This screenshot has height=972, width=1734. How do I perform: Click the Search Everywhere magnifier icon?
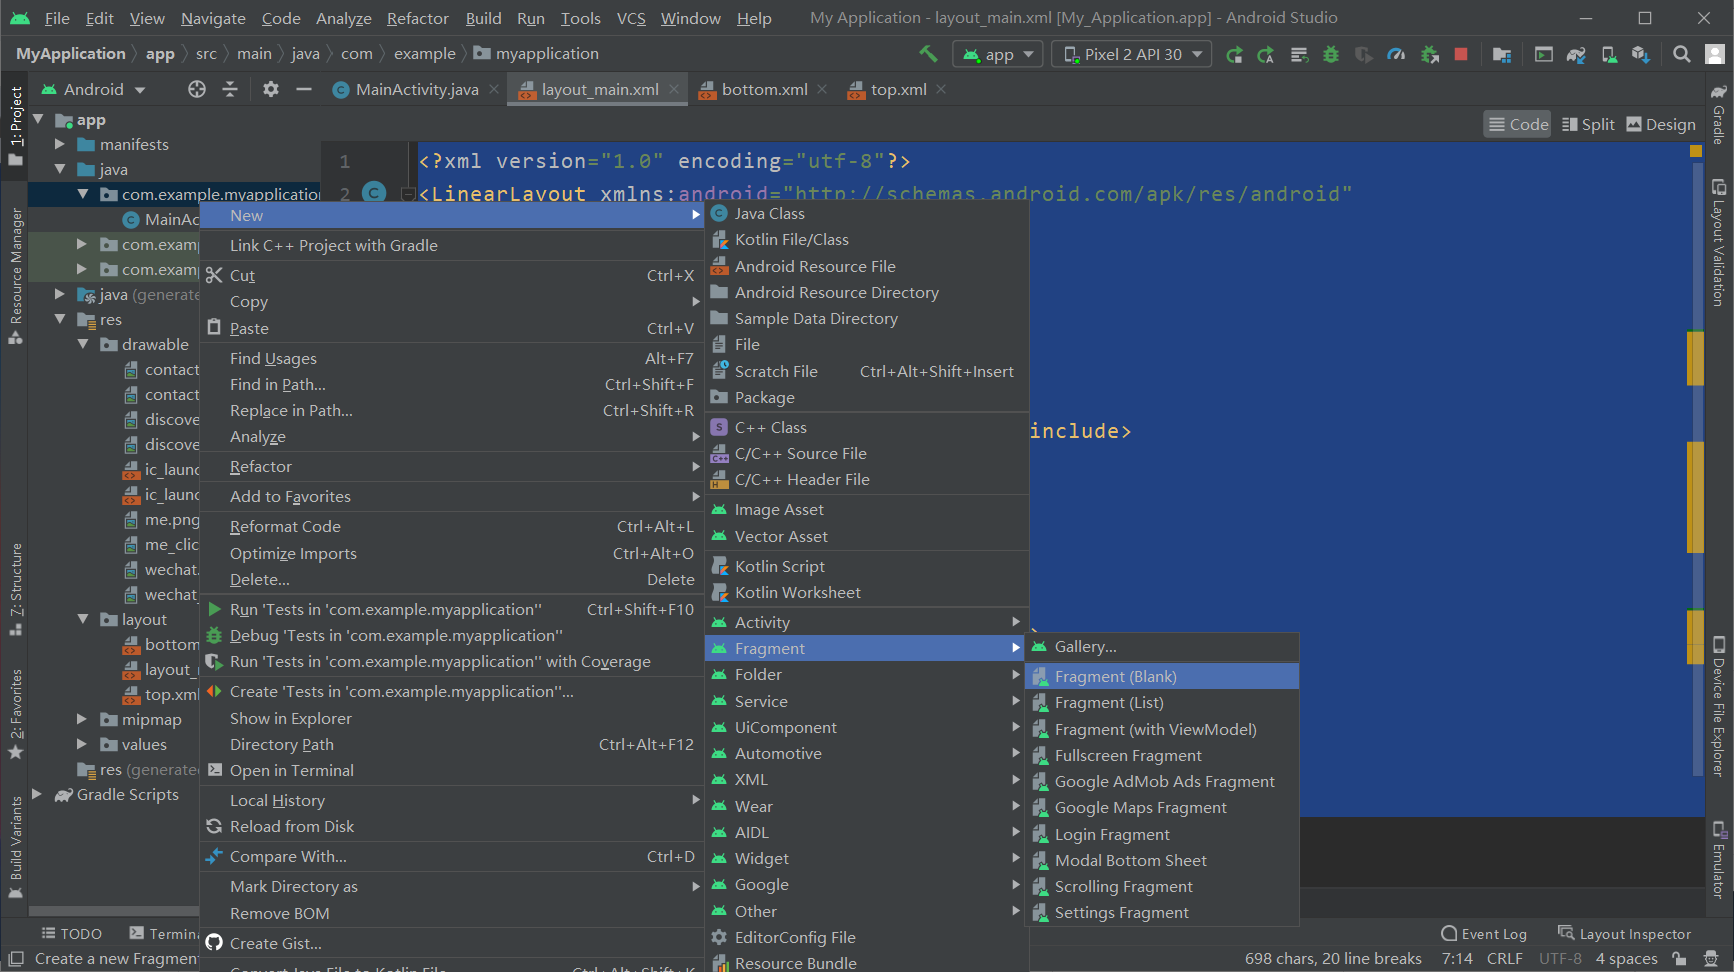click(x=1682, y=54)
